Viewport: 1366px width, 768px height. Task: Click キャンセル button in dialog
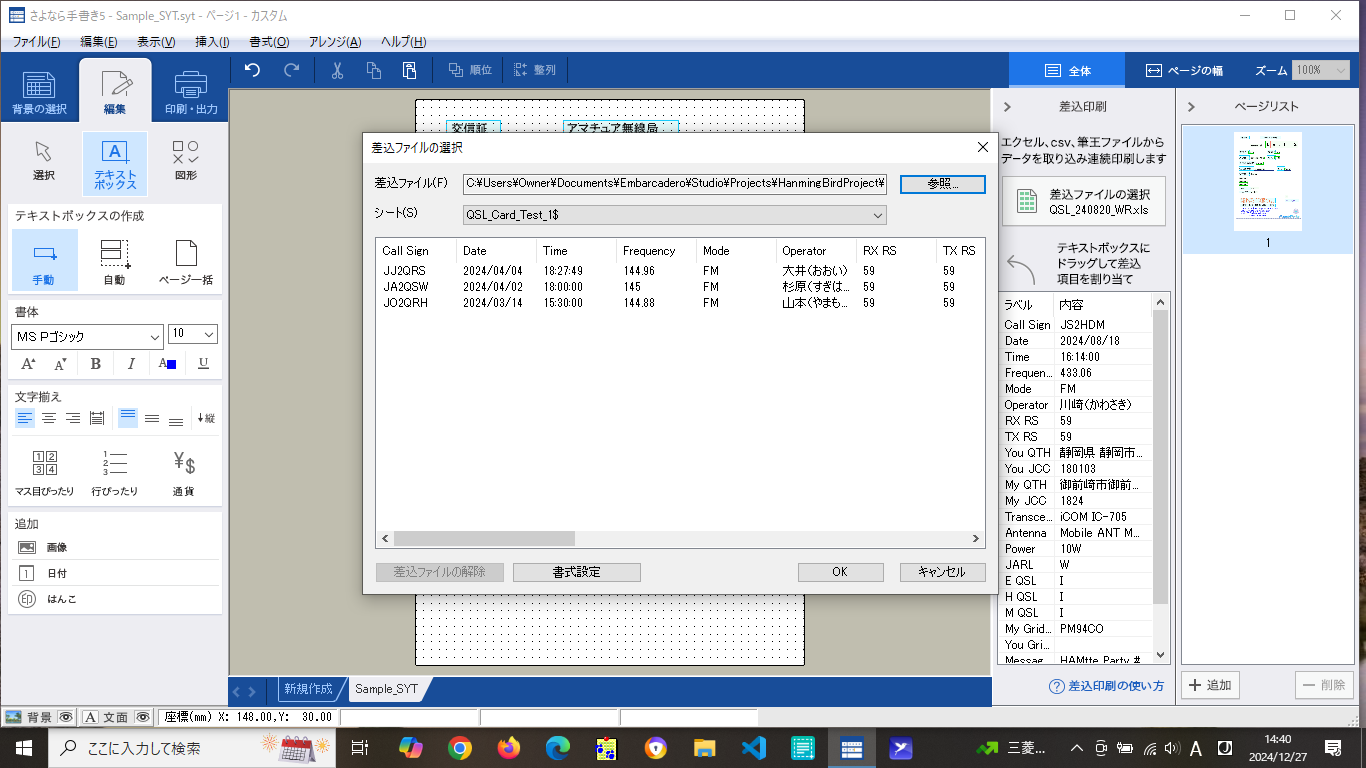[941, 572]
